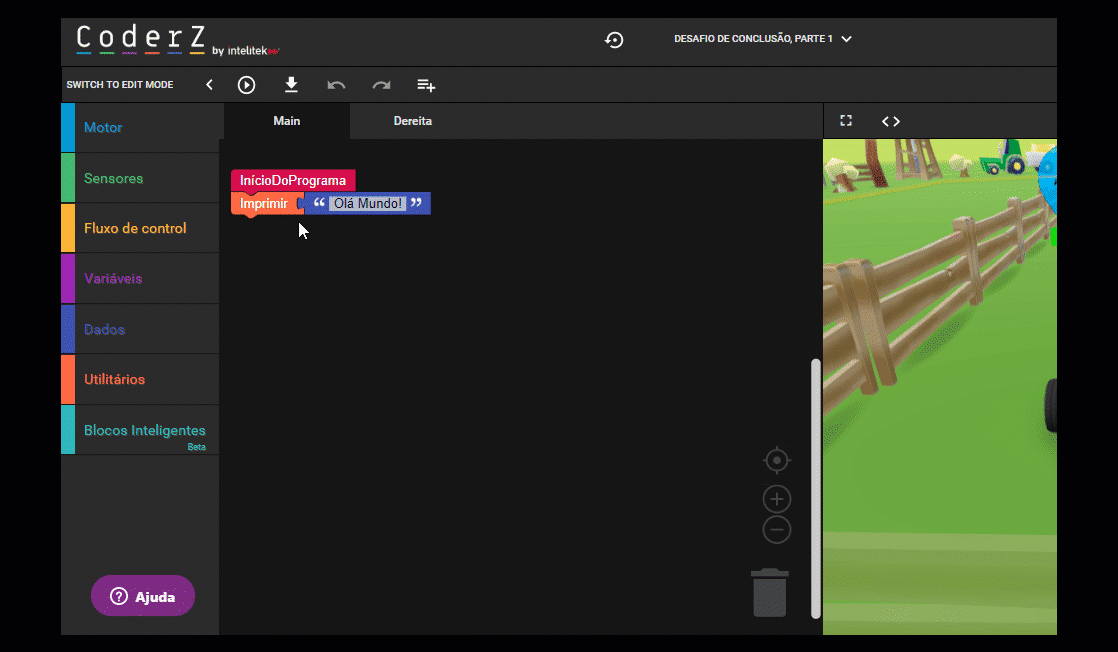Zoom in on the block workspace
Screen dimensions: 1118x652
777,498
